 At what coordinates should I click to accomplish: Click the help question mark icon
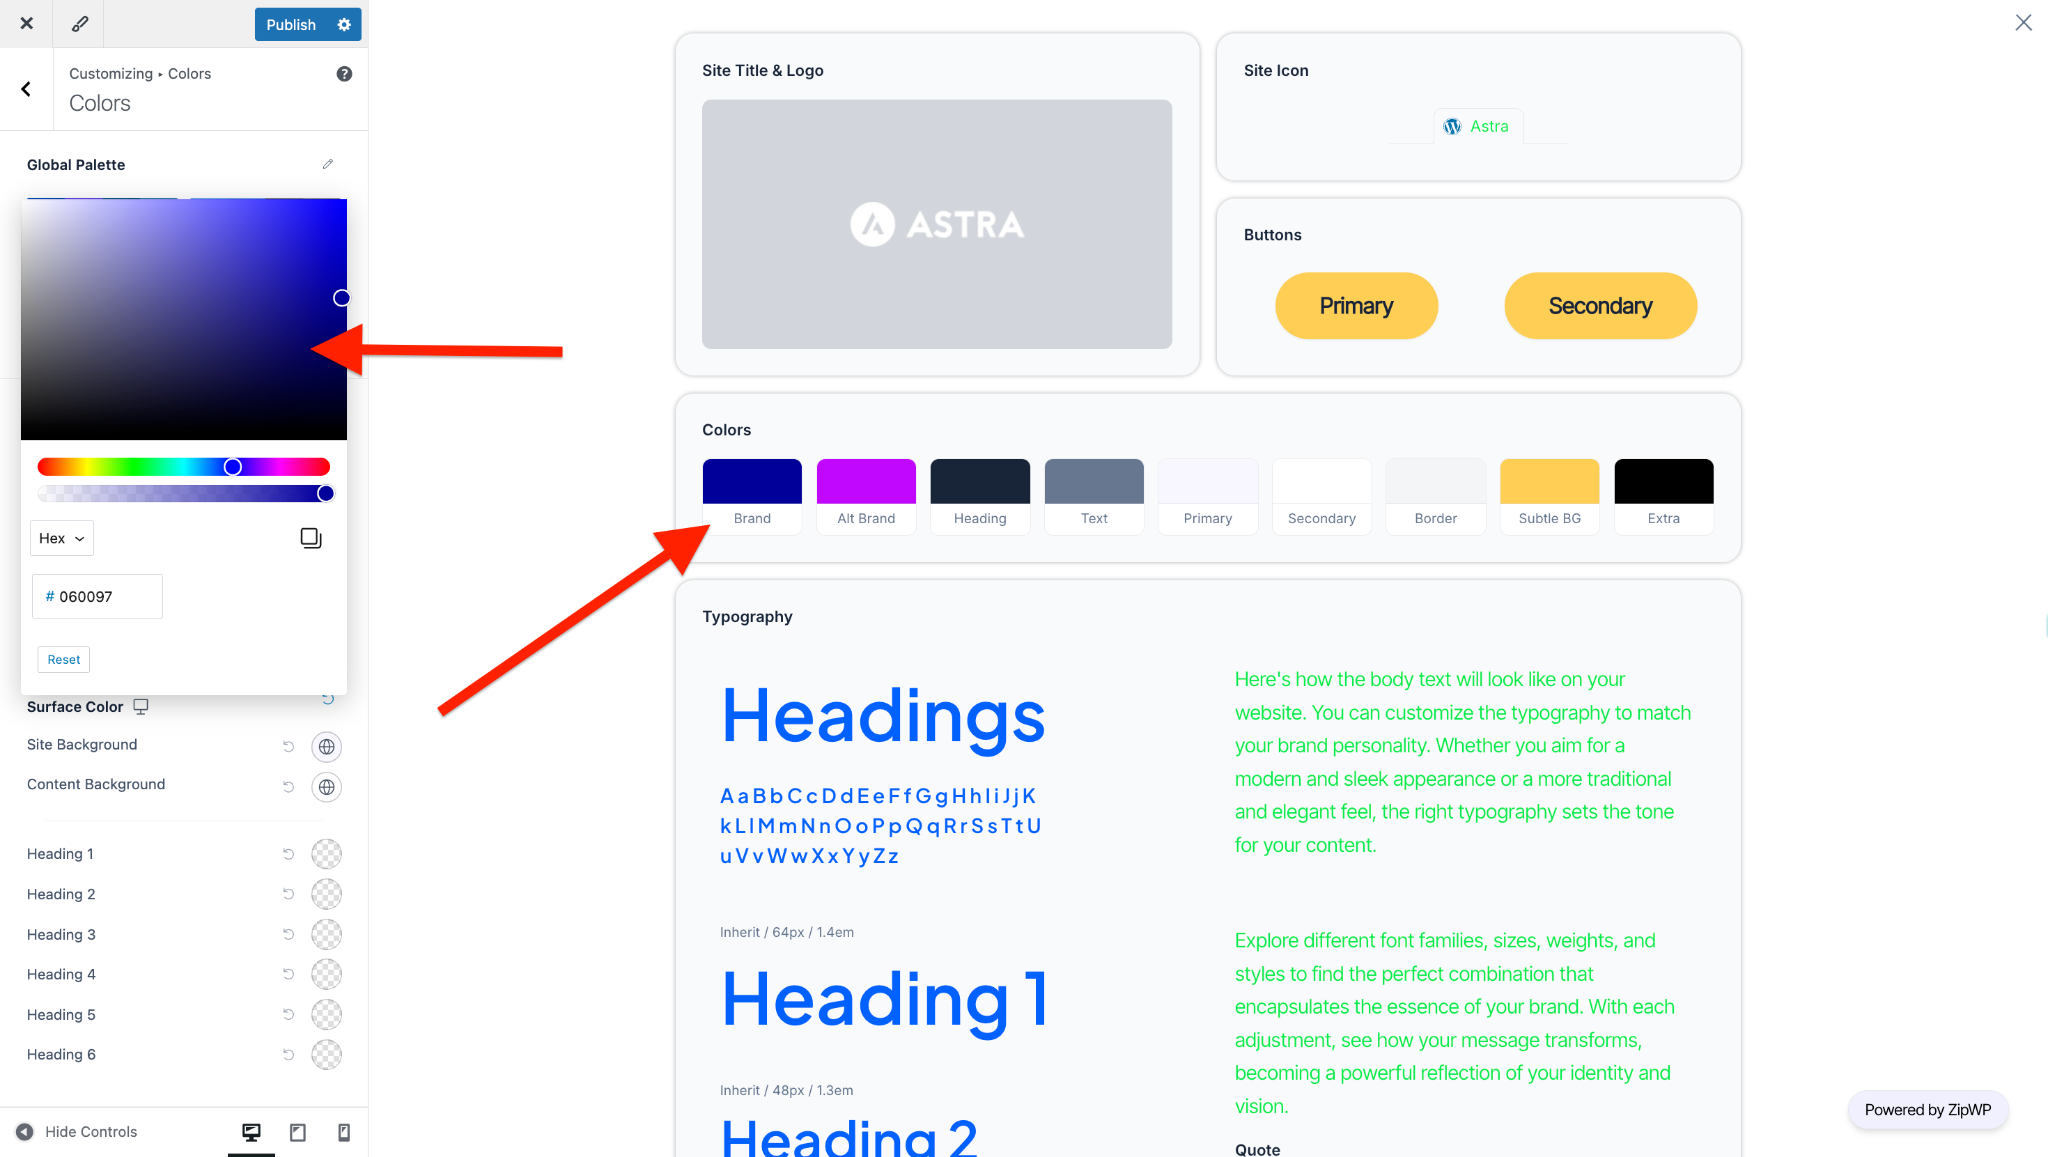coord(344,74)
